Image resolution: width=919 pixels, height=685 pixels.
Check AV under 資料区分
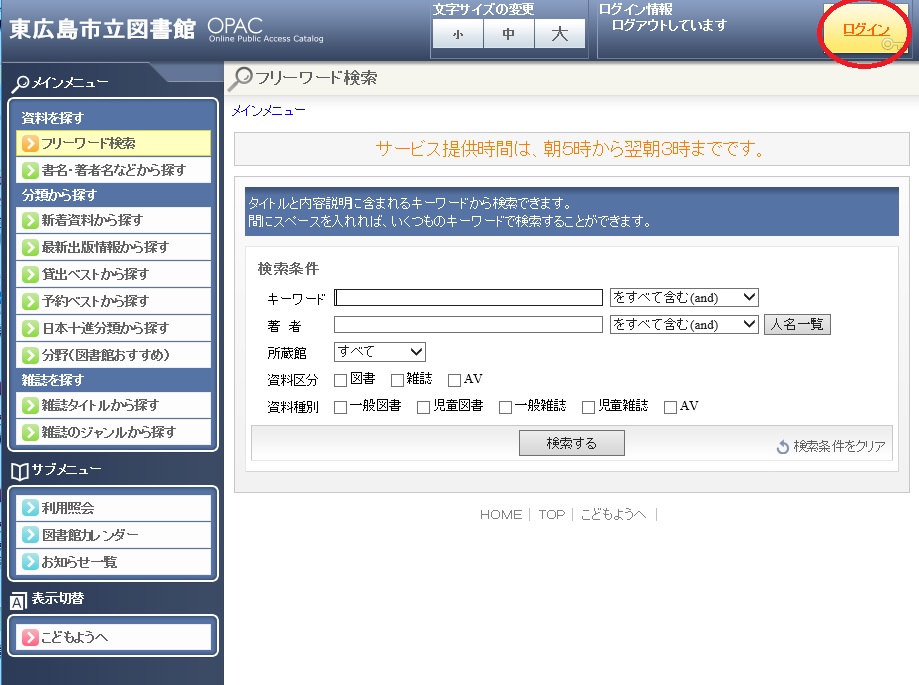[x=454, y=380]
